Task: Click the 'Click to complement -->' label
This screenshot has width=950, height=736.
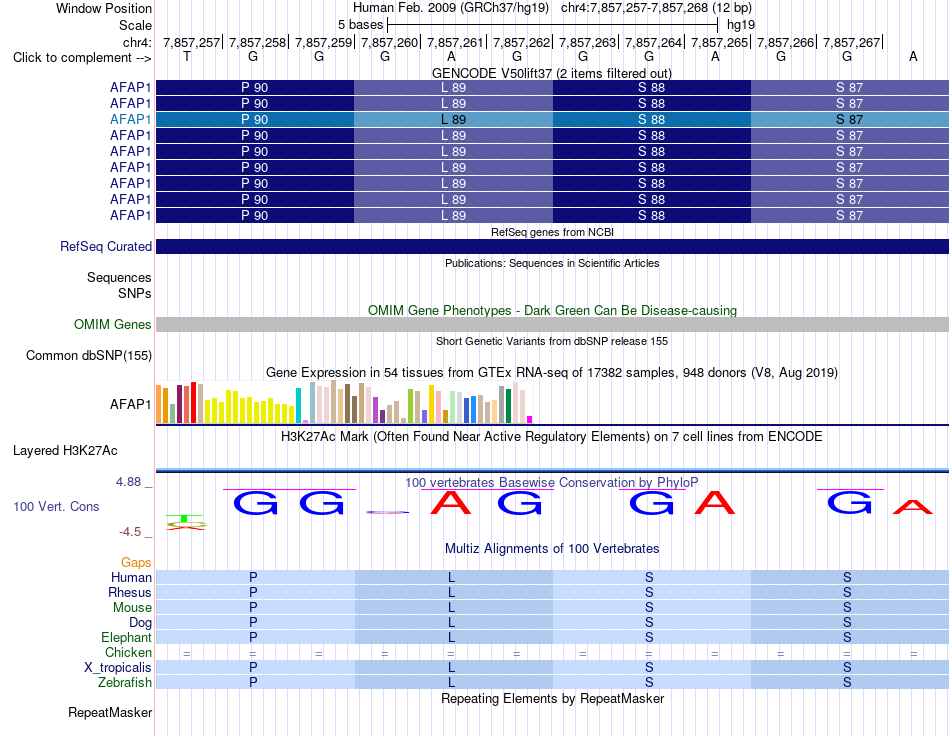Action: coord(82,58)
